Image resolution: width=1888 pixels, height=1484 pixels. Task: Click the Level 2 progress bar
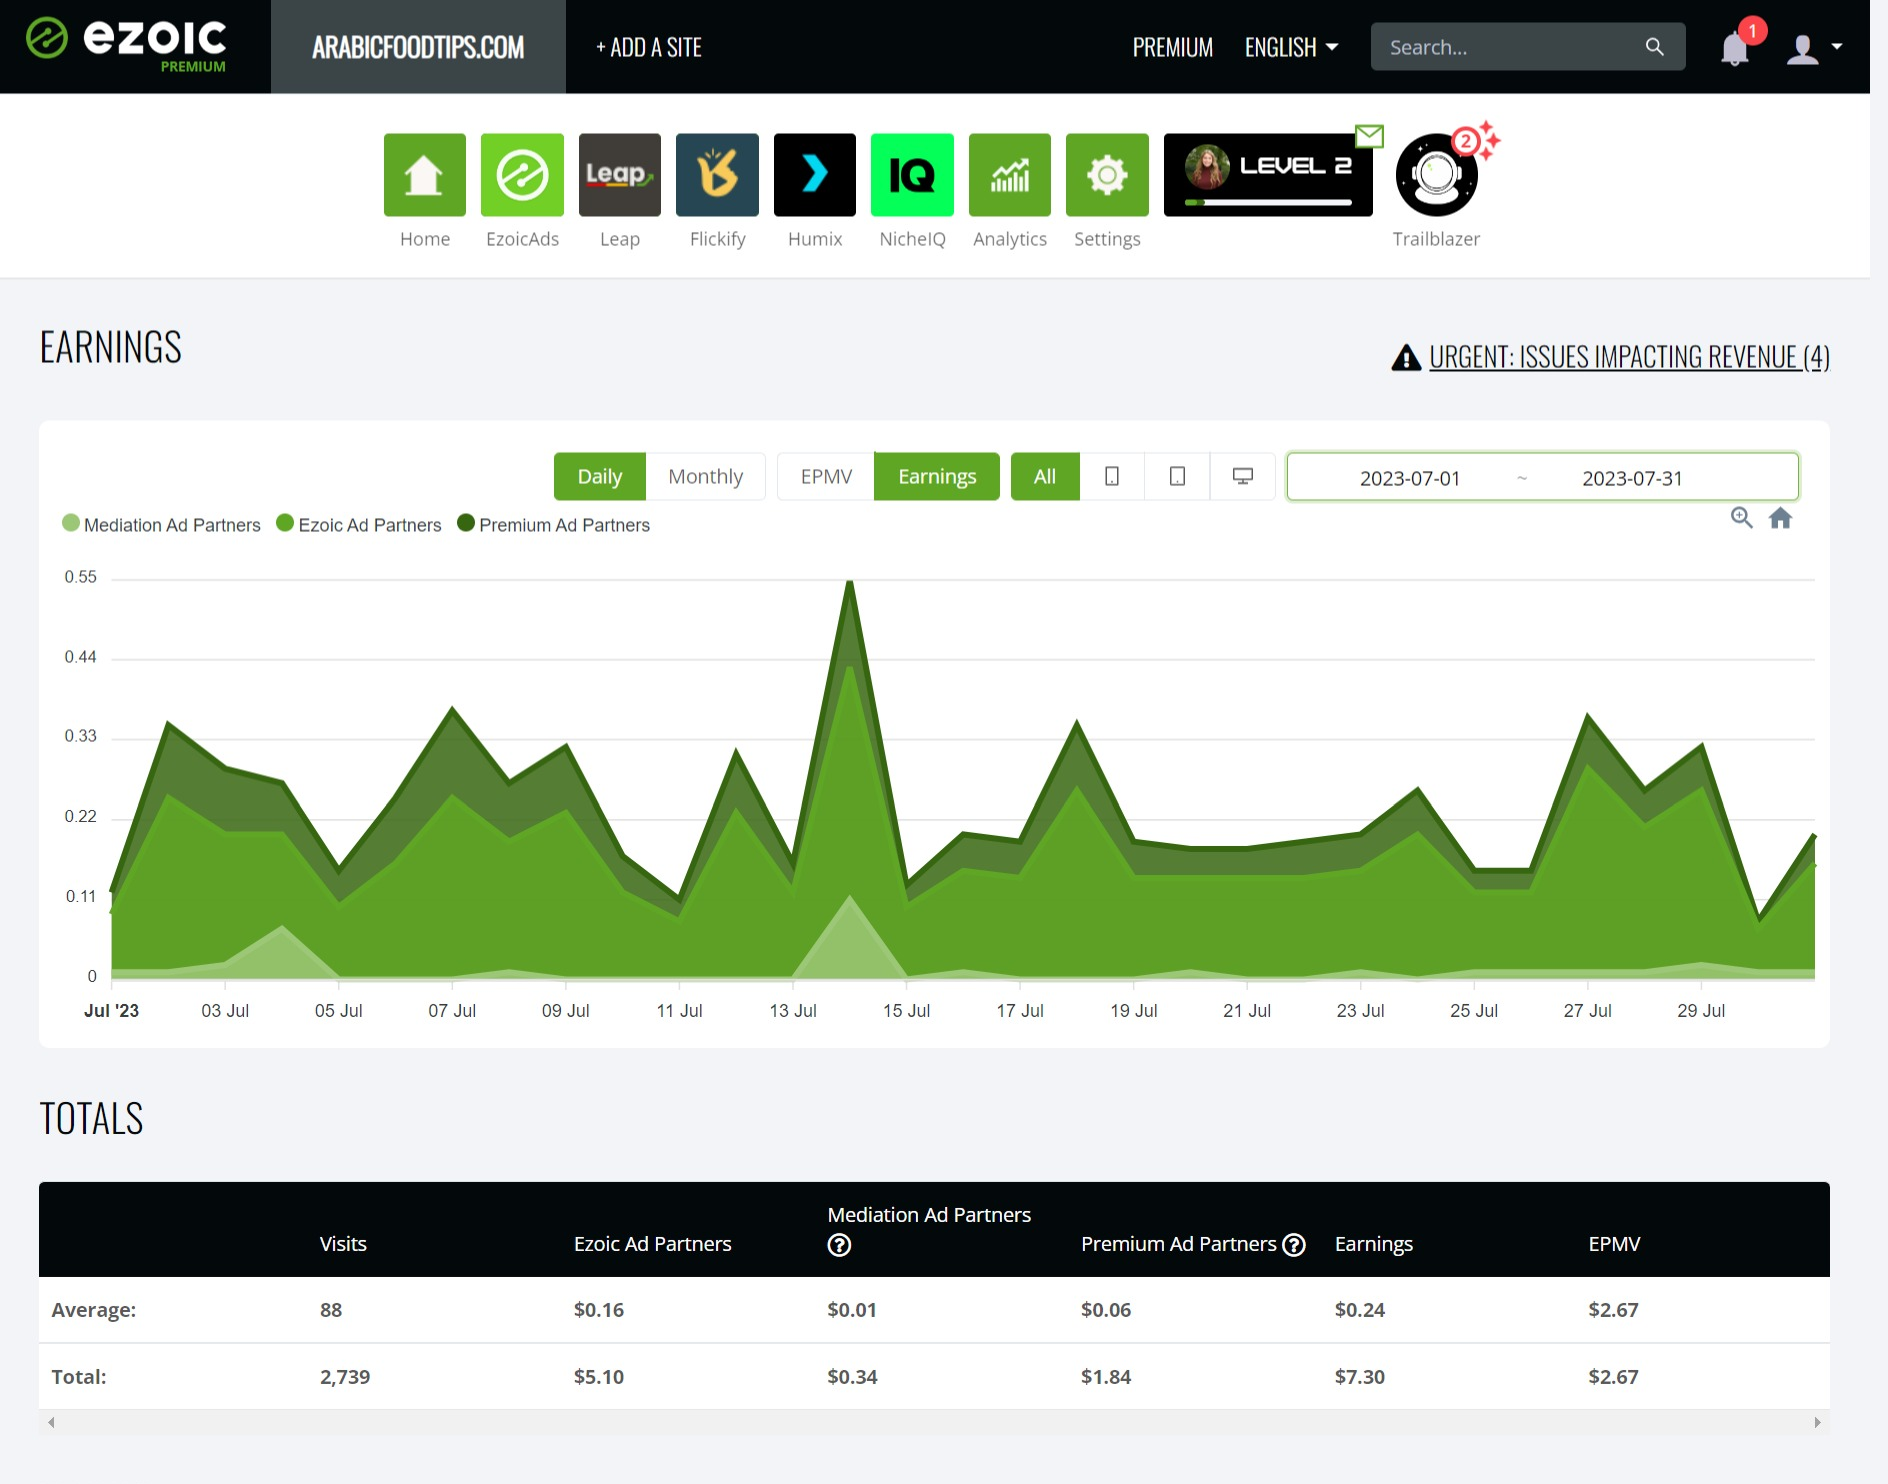pyautogui.click(x=1268, y=202)
